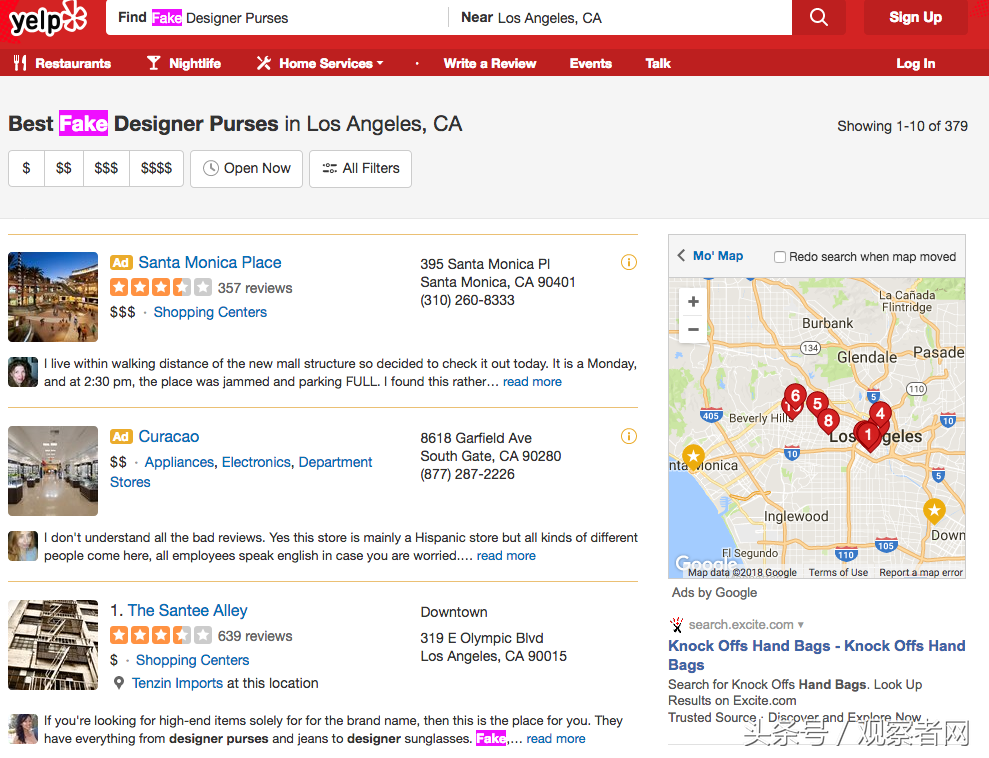Click Report a map error
This screenshot has width=989, height=758.
(x=921, y=573)
